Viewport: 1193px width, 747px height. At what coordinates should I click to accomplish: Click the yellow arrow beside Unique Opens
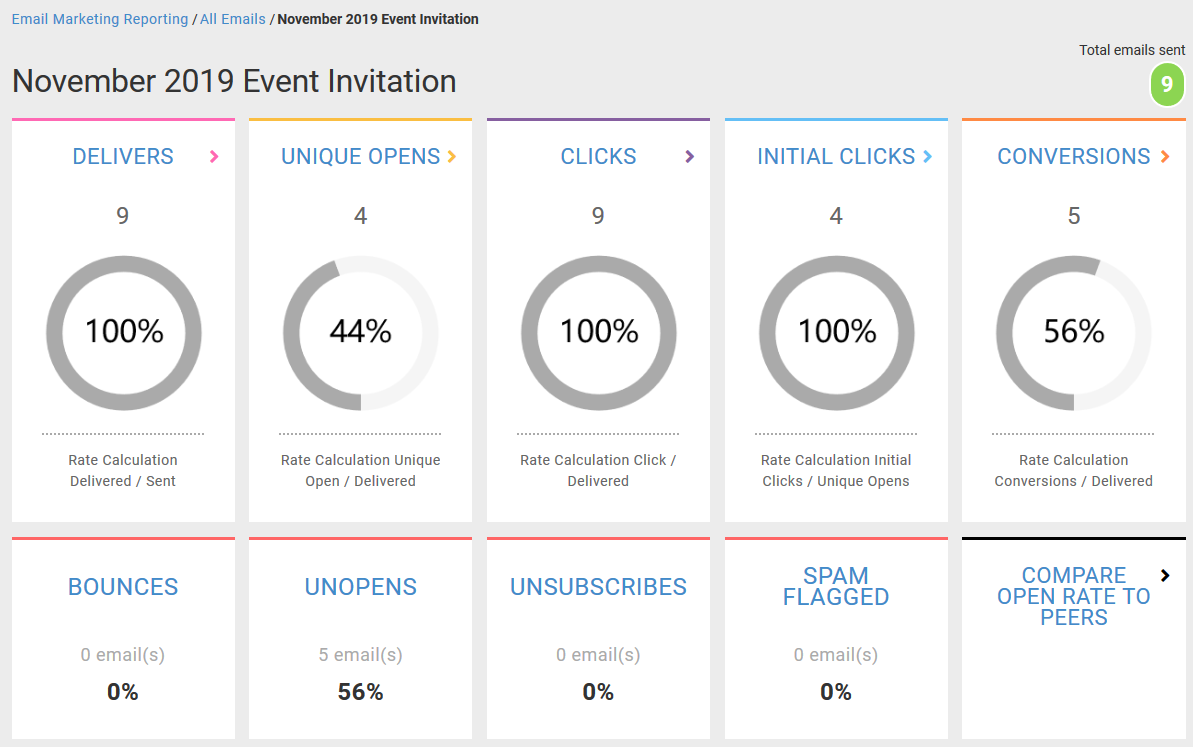452,157
